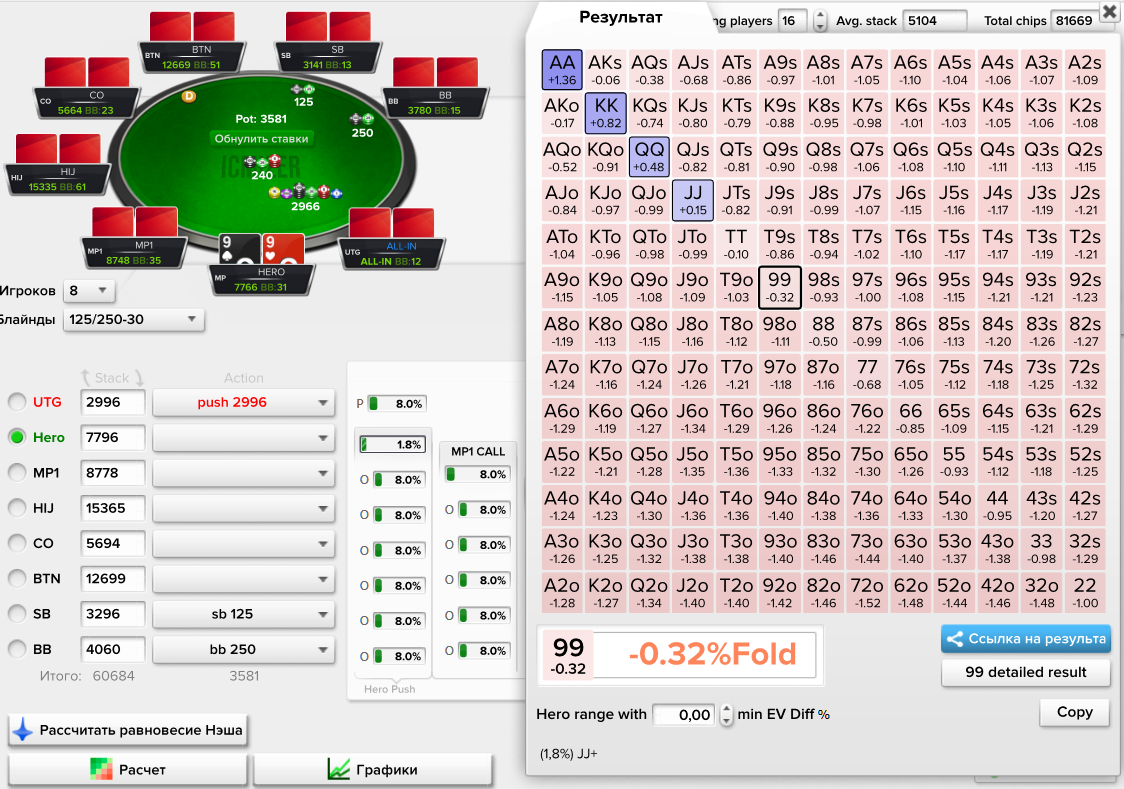Adjust the Hero range slider 1.8%

point(393,444)
